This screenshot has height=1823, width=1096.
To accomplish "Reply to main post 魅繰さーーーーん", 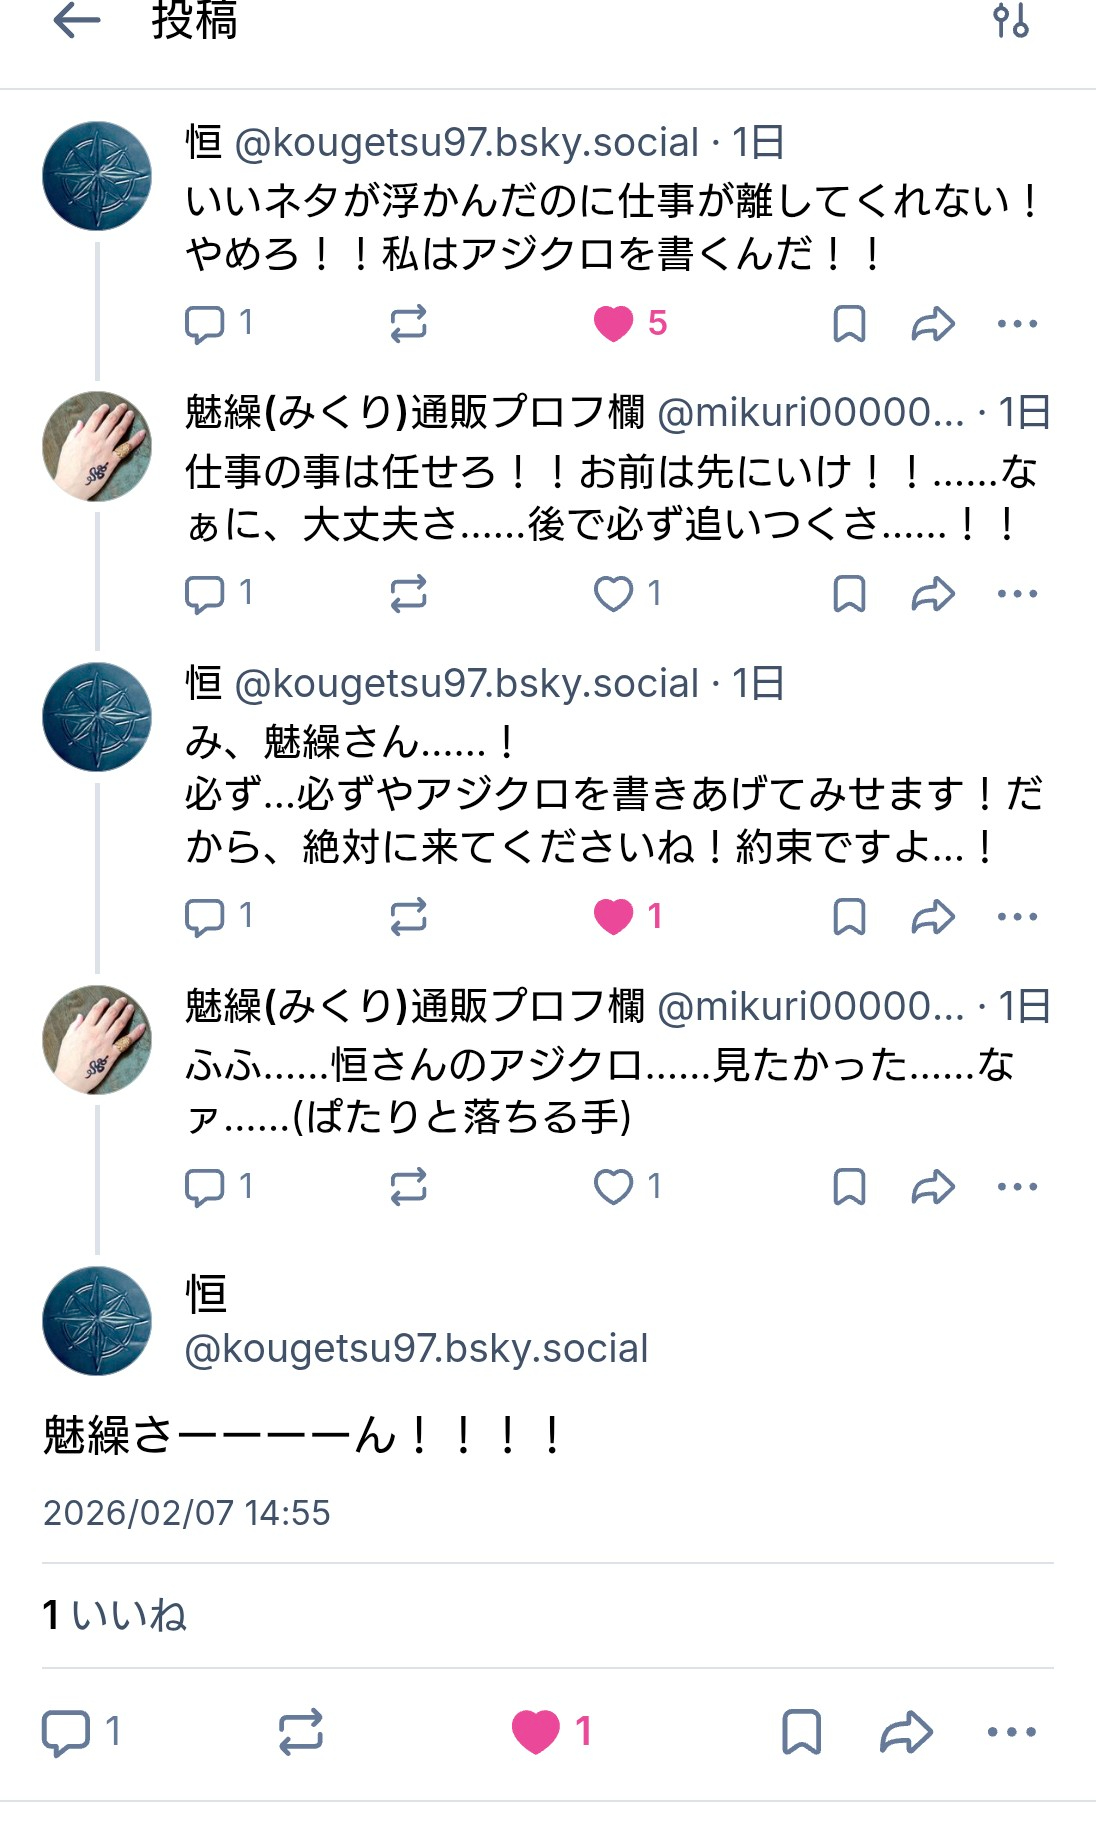I will (66, 1732).
